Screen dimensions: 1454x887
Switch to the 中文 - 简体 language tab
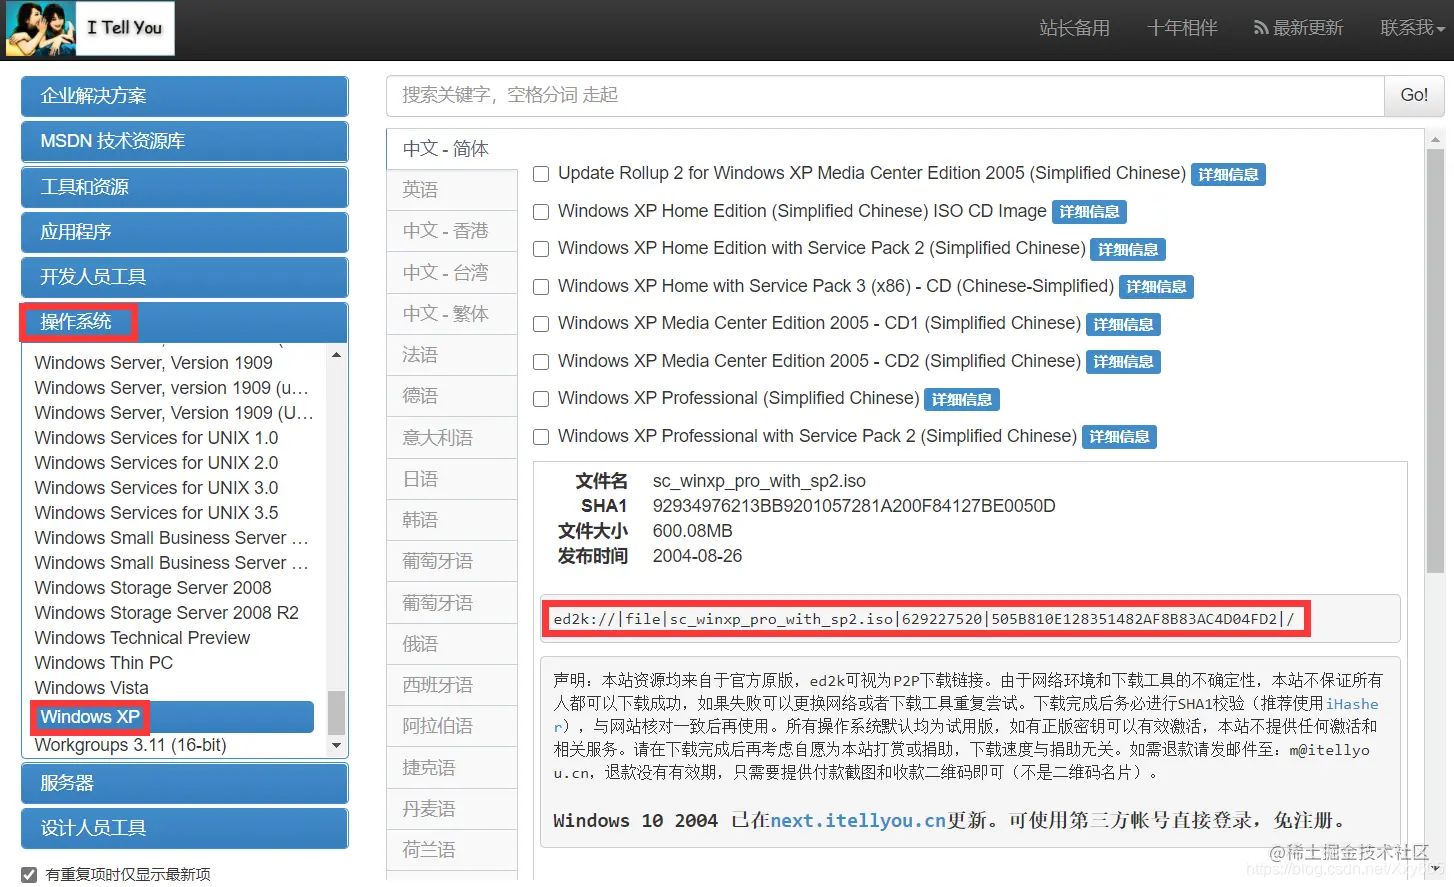(x=451, y=148)
